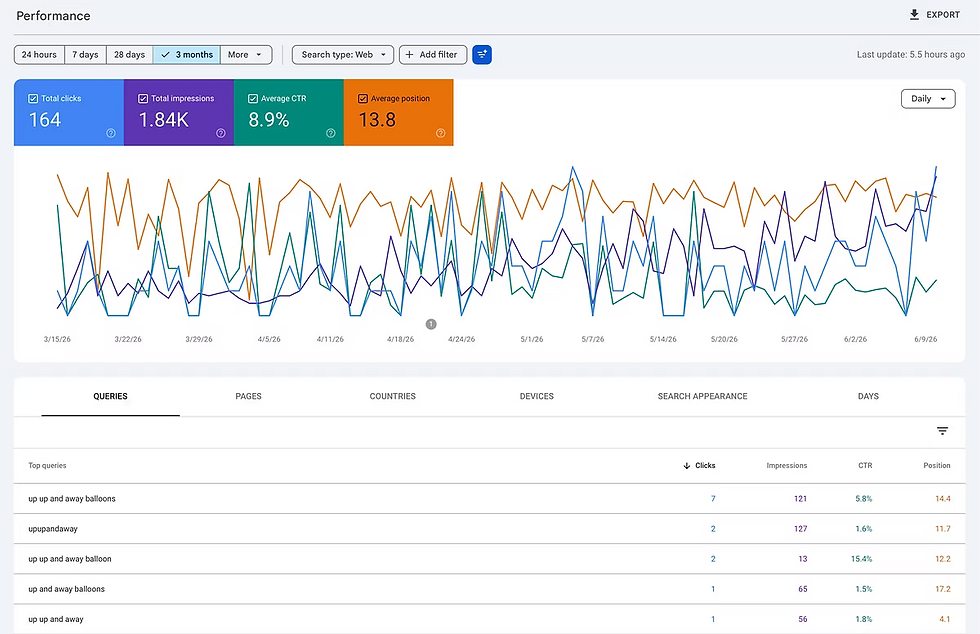Switch to the Devices tab
The height and width of the screenshot is (634, 980).
[x=537, y=396]
